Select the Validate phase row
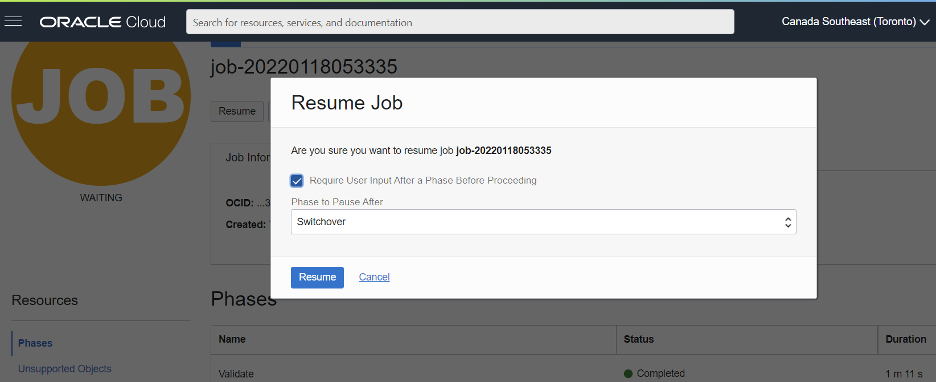Viewport: 936px width, 382px height. pos(573,374)
